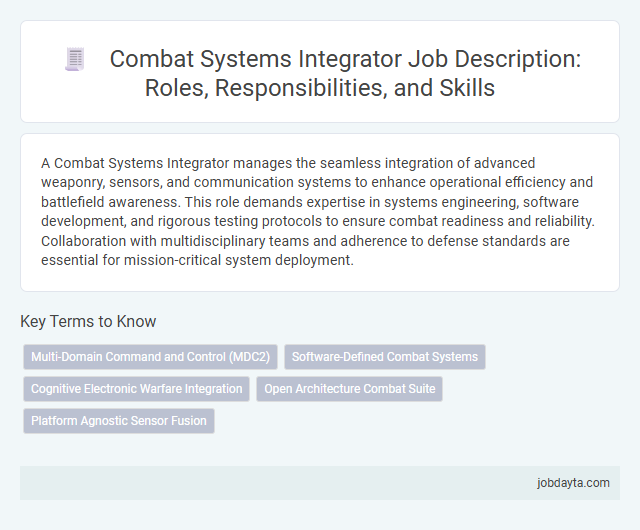Click the Combat Systems Integrator Job Description title

pyautogui.click(x=345, y=73)
